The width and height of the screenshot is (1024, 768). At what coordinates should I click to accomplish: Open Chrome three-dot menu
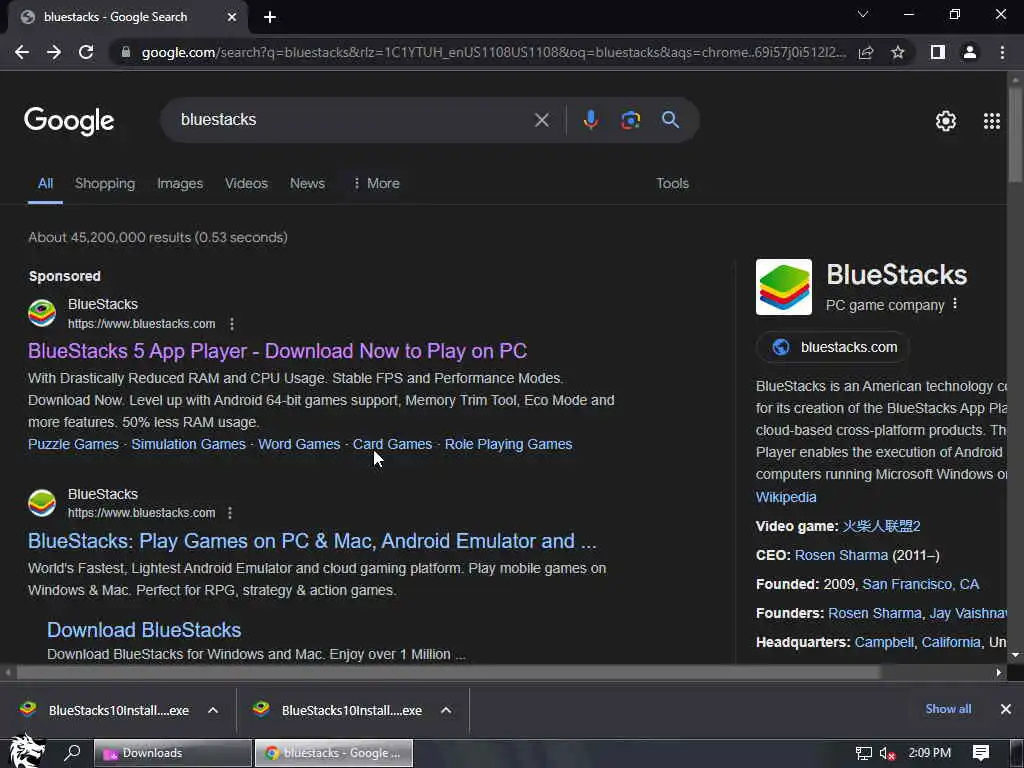coord(1002,52)
